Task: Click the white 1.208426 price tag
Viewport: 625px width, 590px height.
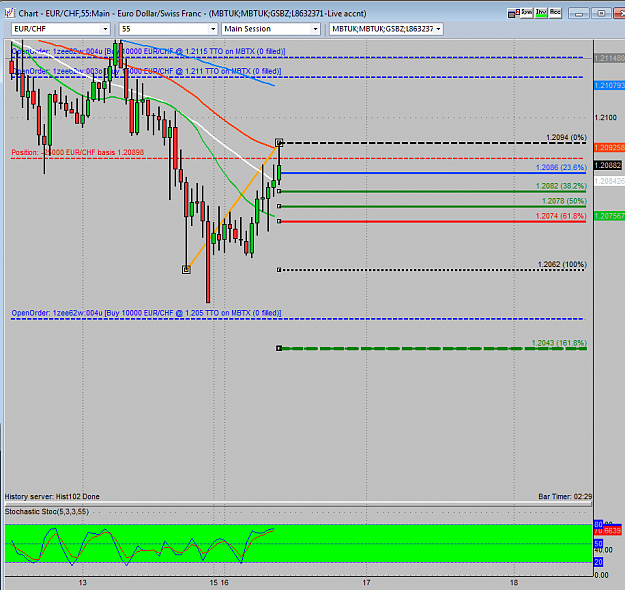Action: [609, 181]
